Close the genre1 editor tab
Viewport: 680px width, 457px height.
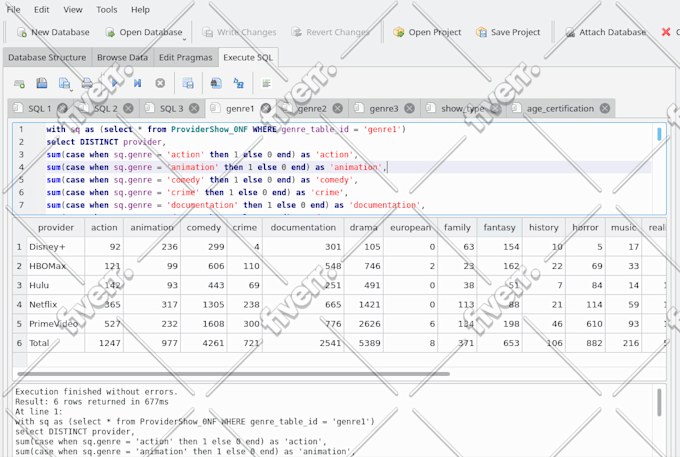pos(266,108)
